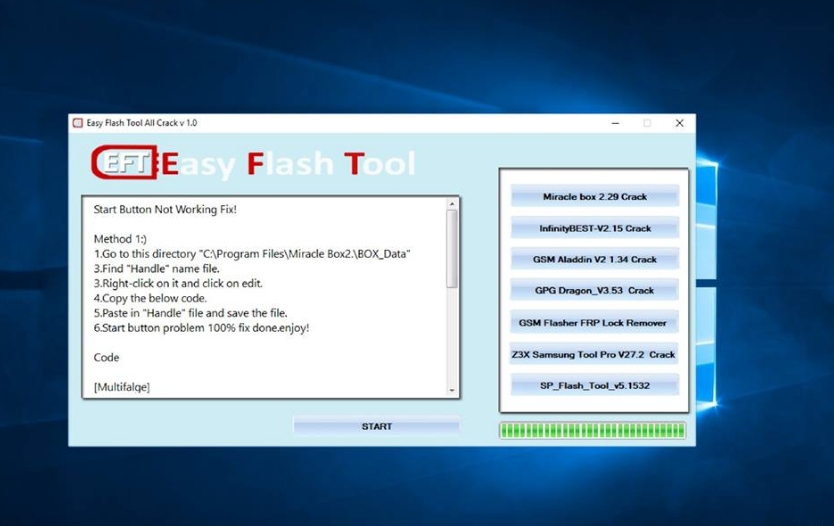Viewport: 834px width, 526px height.
Task: Click the Easy Flash Tool title bar icon
Action: 78,123
